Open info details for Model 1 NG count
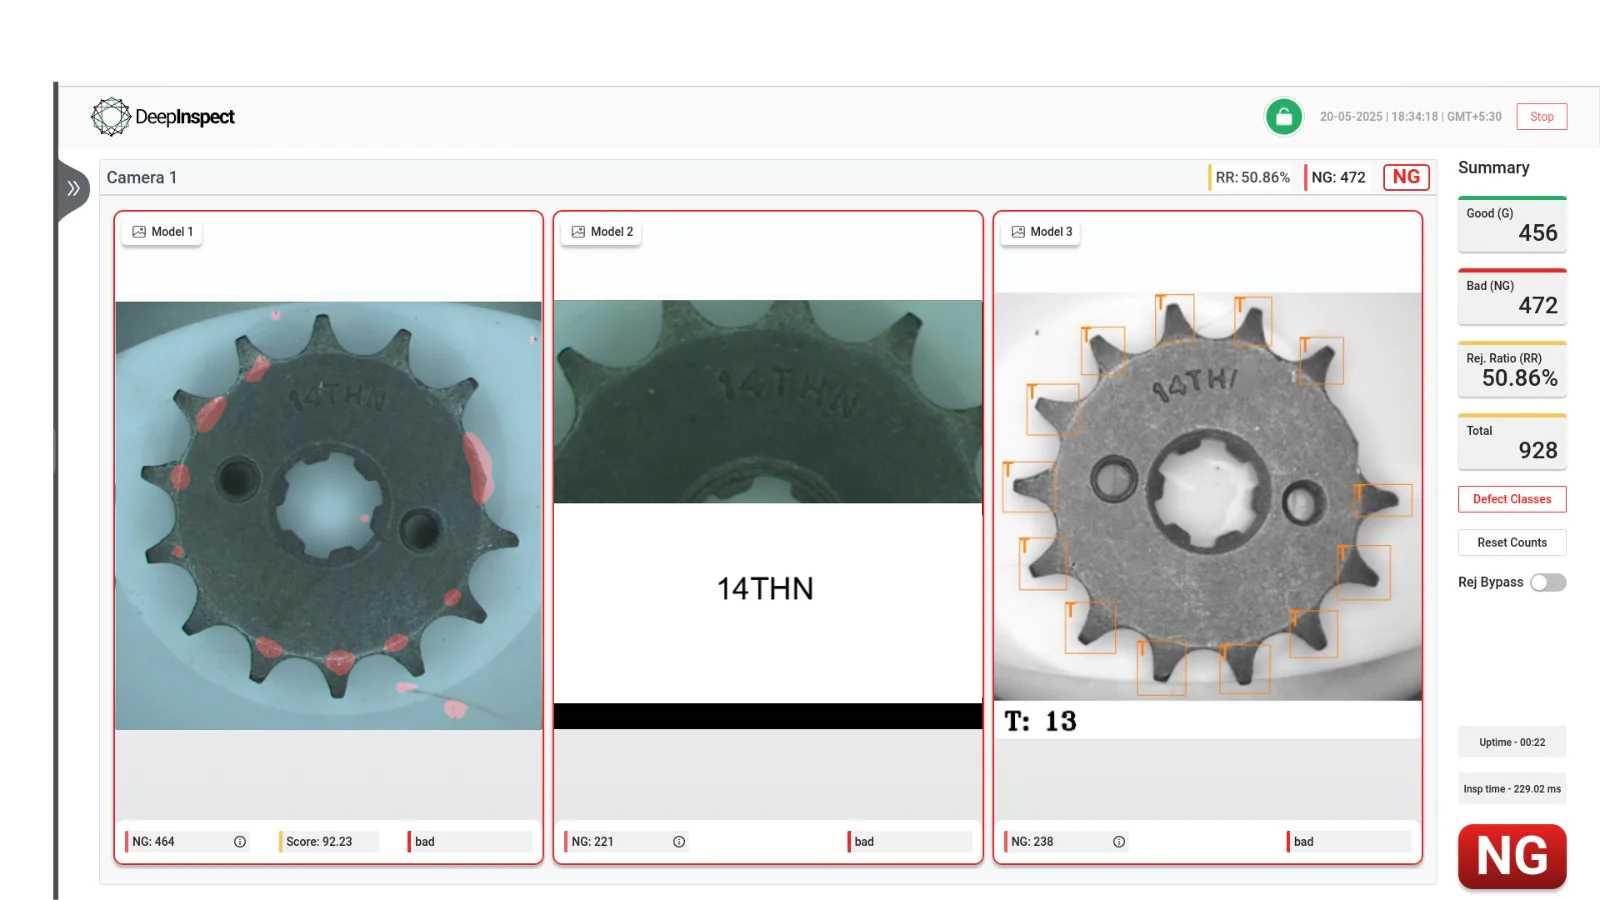 [x=240, y=841]
